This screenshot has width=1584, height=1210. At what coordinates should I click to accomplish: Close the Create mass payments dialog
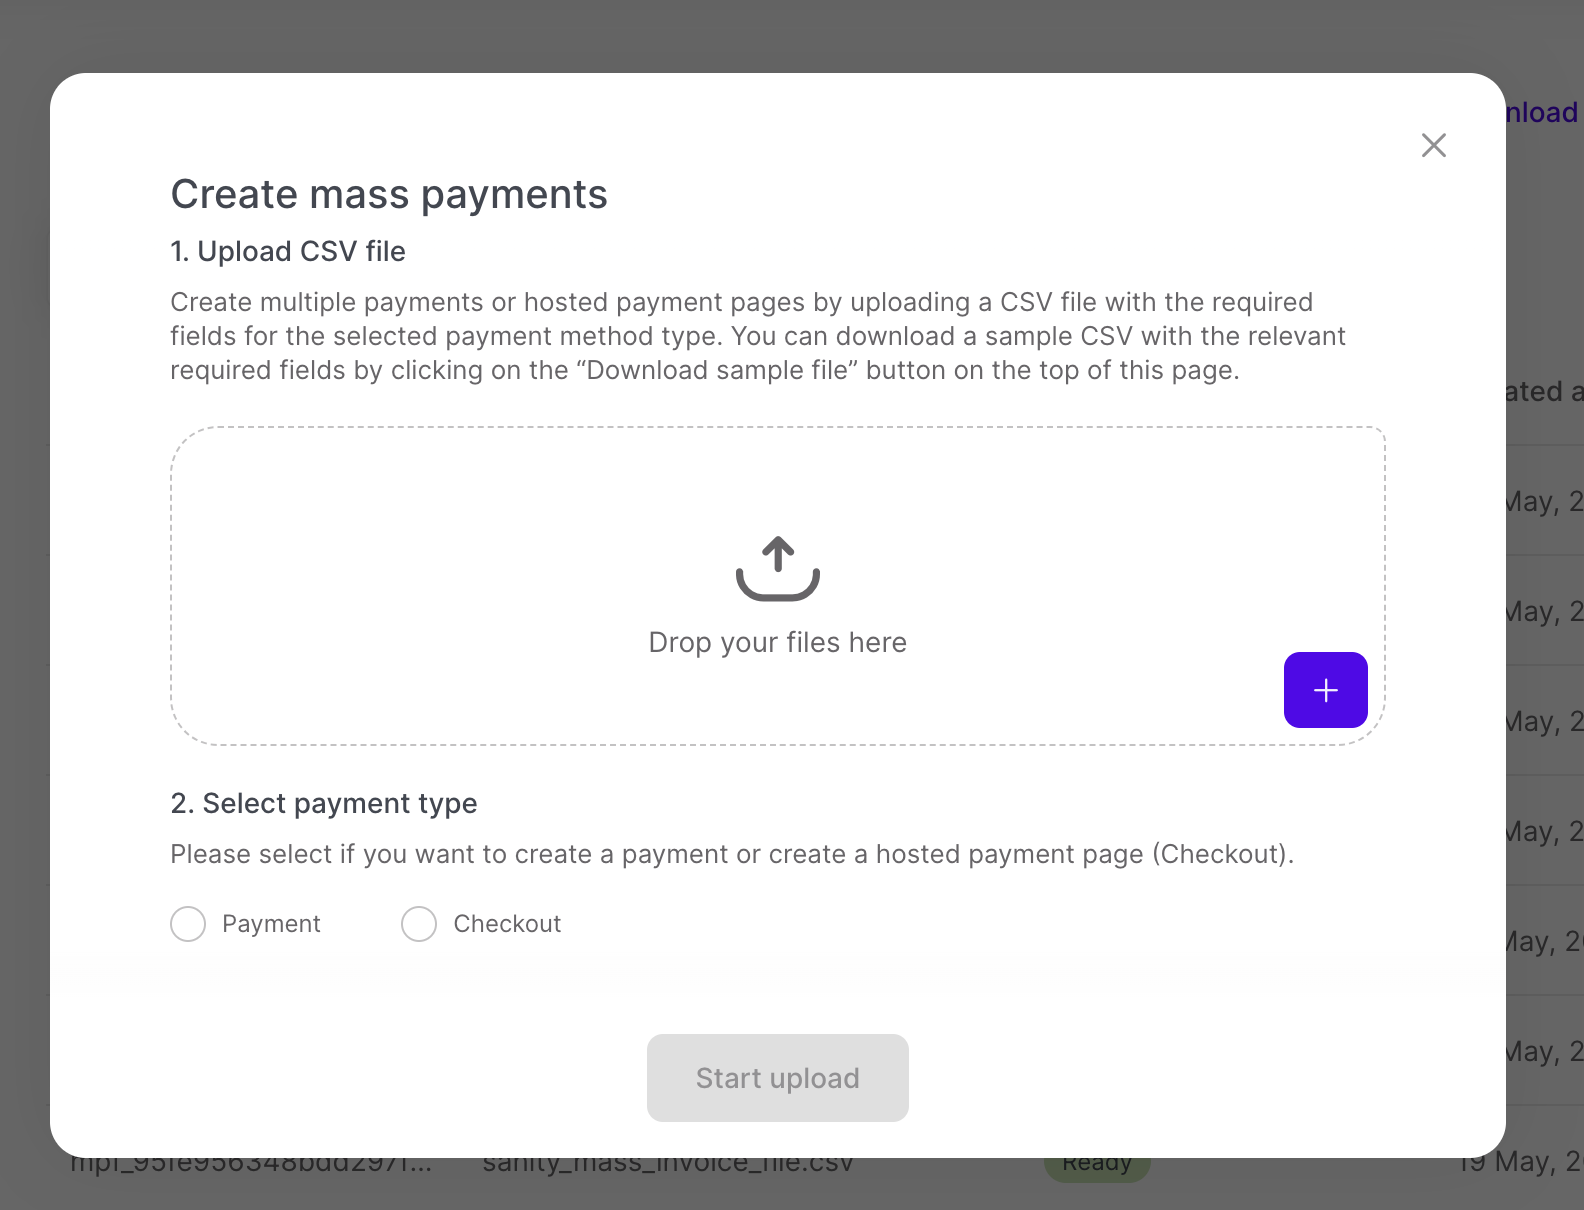click(1433, 145)
